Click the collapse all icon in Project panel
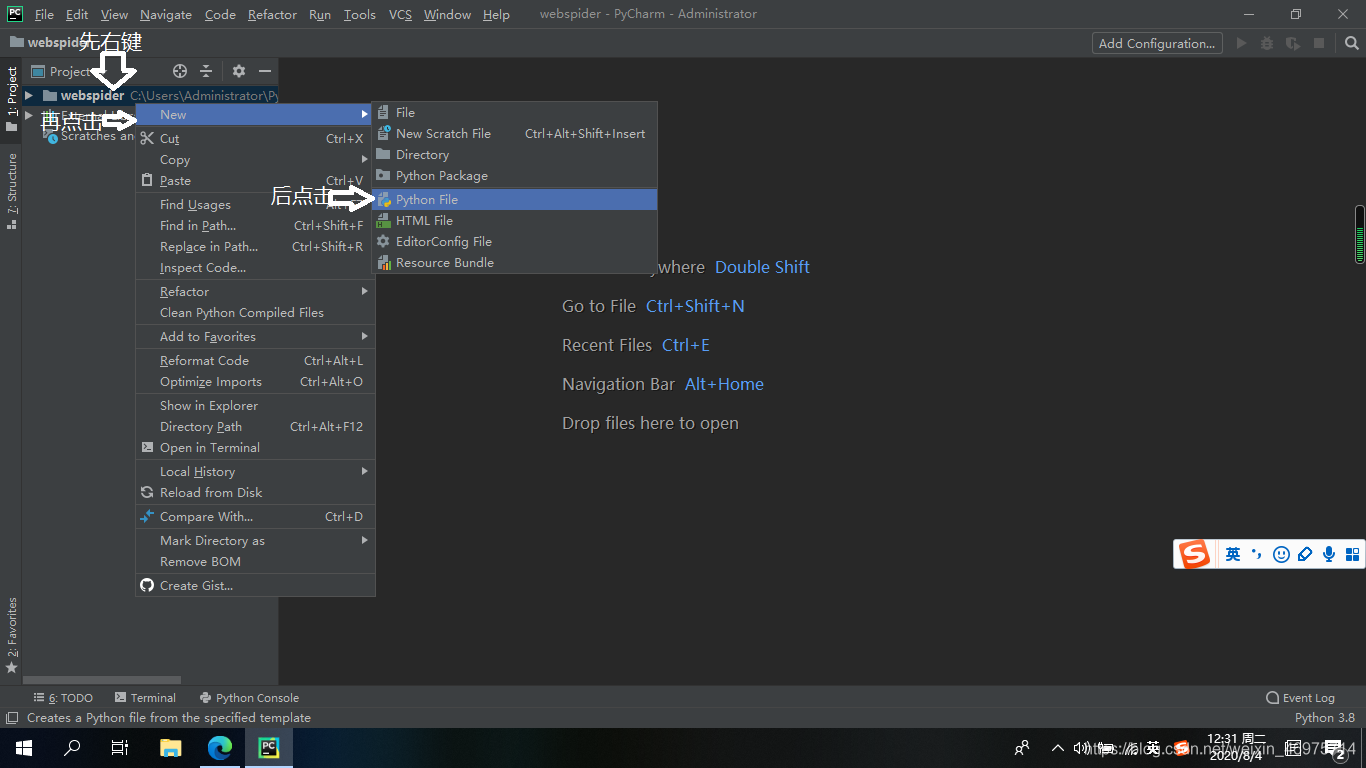 (206, 71)
